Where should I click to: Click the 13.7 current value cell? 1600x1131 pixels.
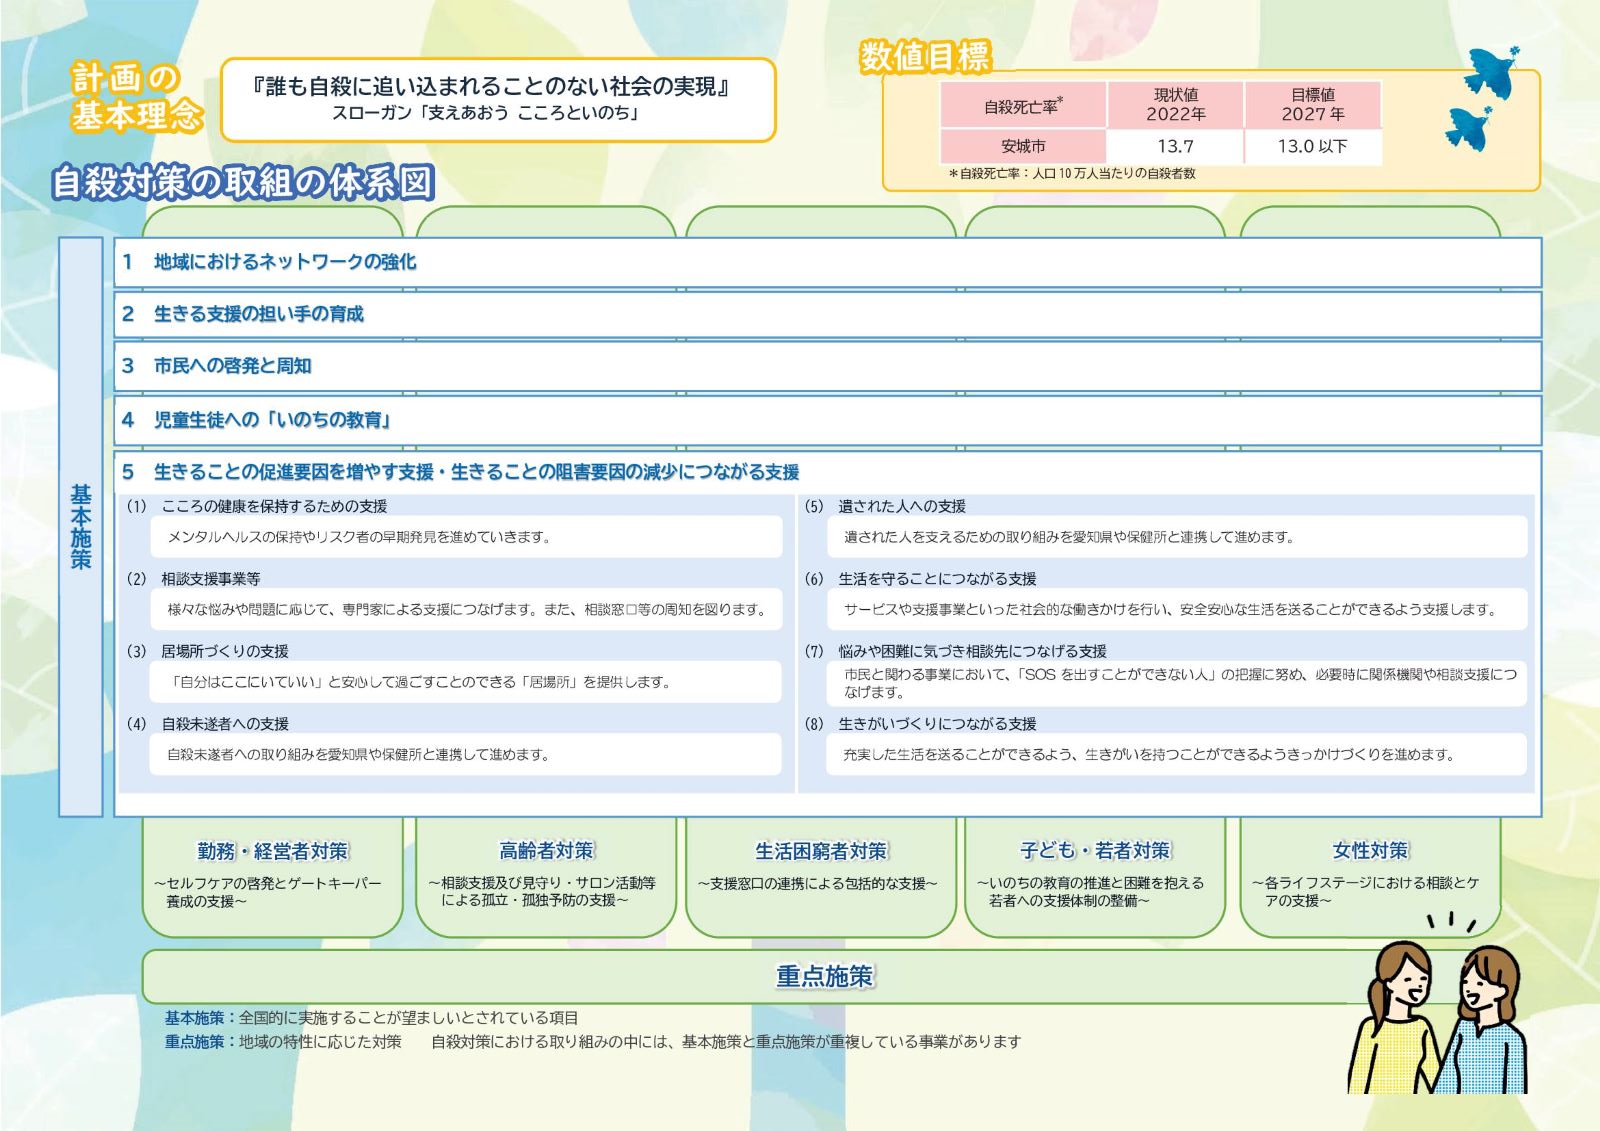click(1175, 146)
